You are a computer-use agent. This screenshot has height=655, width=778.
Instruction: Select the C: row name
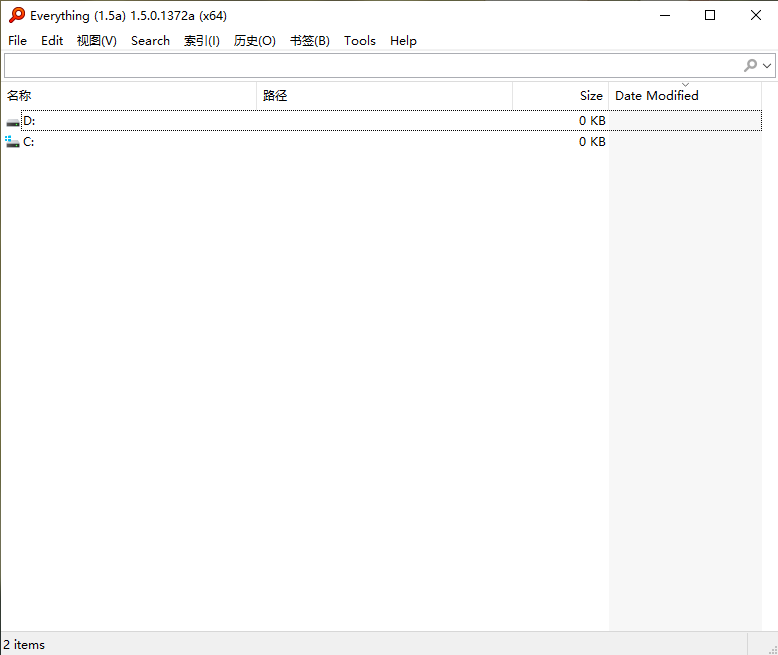point(29,142)
